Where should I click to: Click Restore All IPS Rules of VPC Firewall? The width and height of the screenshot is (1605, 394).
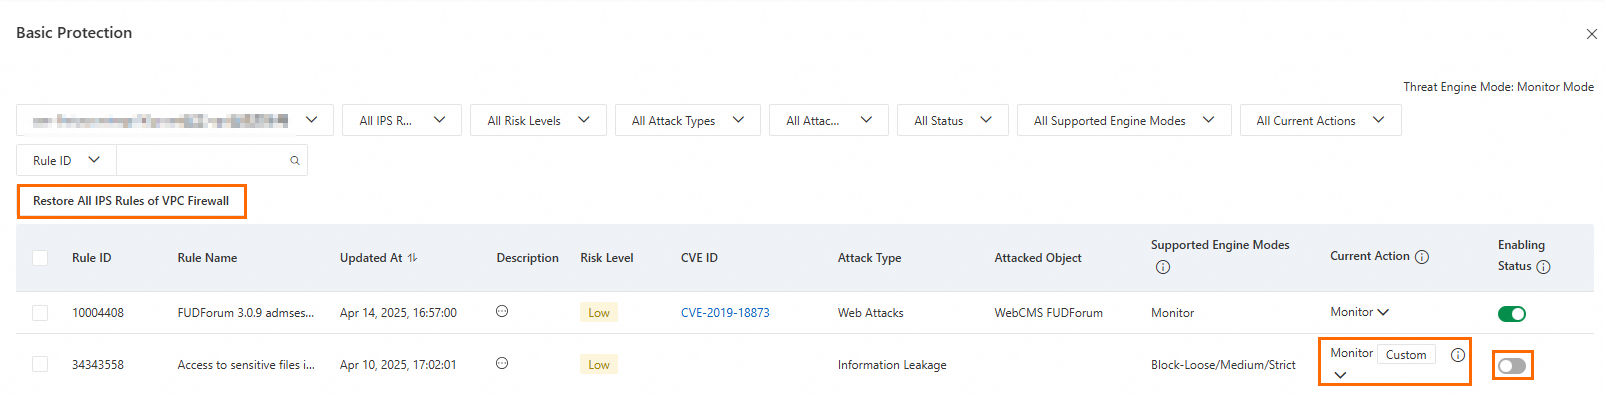point(131,201)
